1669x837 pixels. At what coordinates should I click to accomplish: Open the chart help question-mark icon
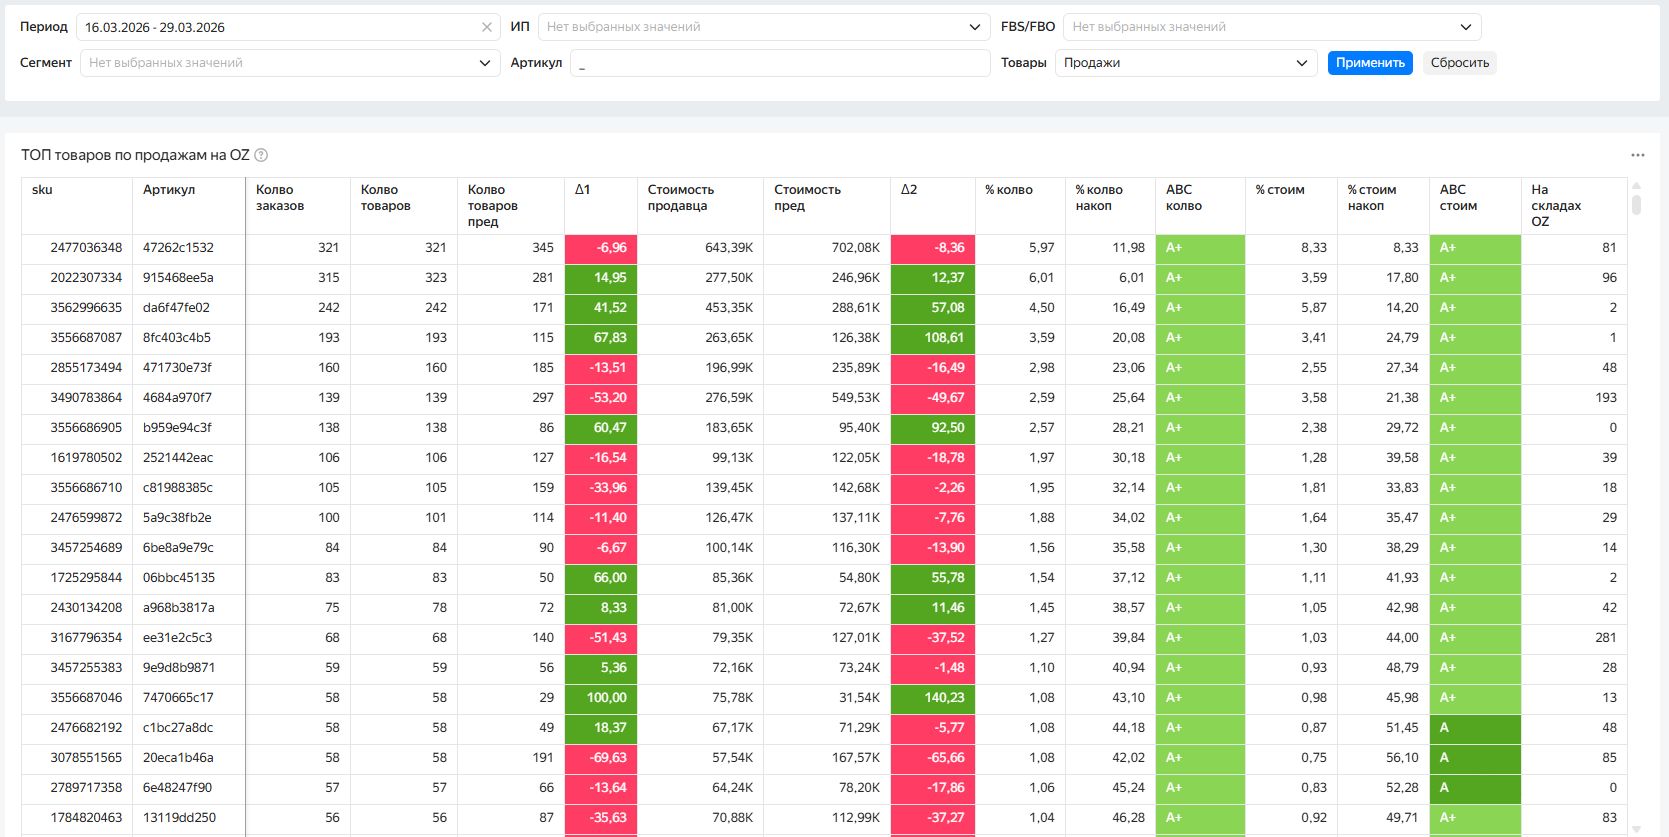[261, 155]
